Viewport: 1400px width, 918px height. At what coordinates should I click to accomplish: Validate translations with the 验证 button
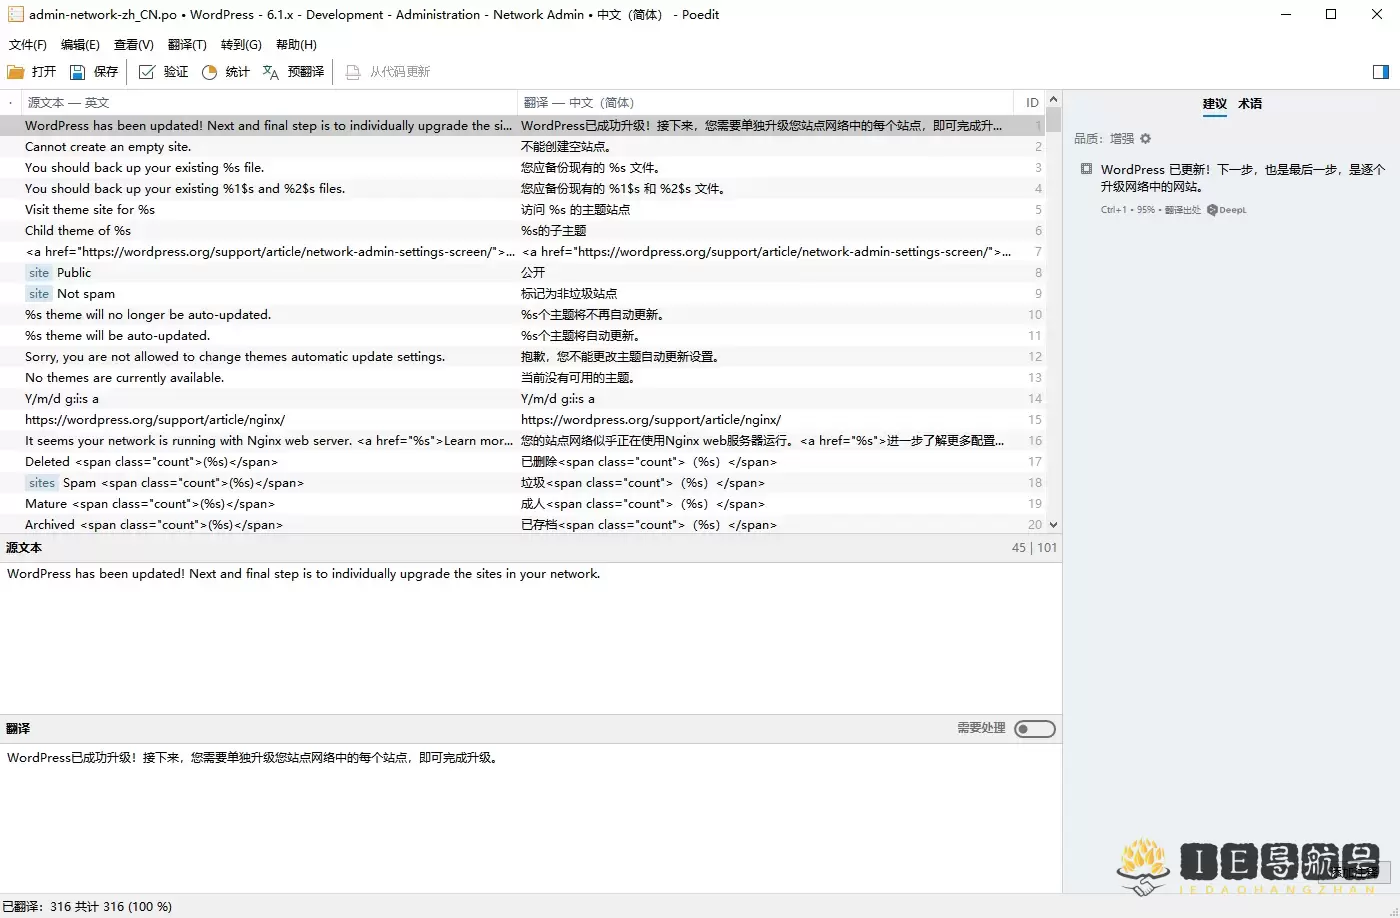(164, 72)
